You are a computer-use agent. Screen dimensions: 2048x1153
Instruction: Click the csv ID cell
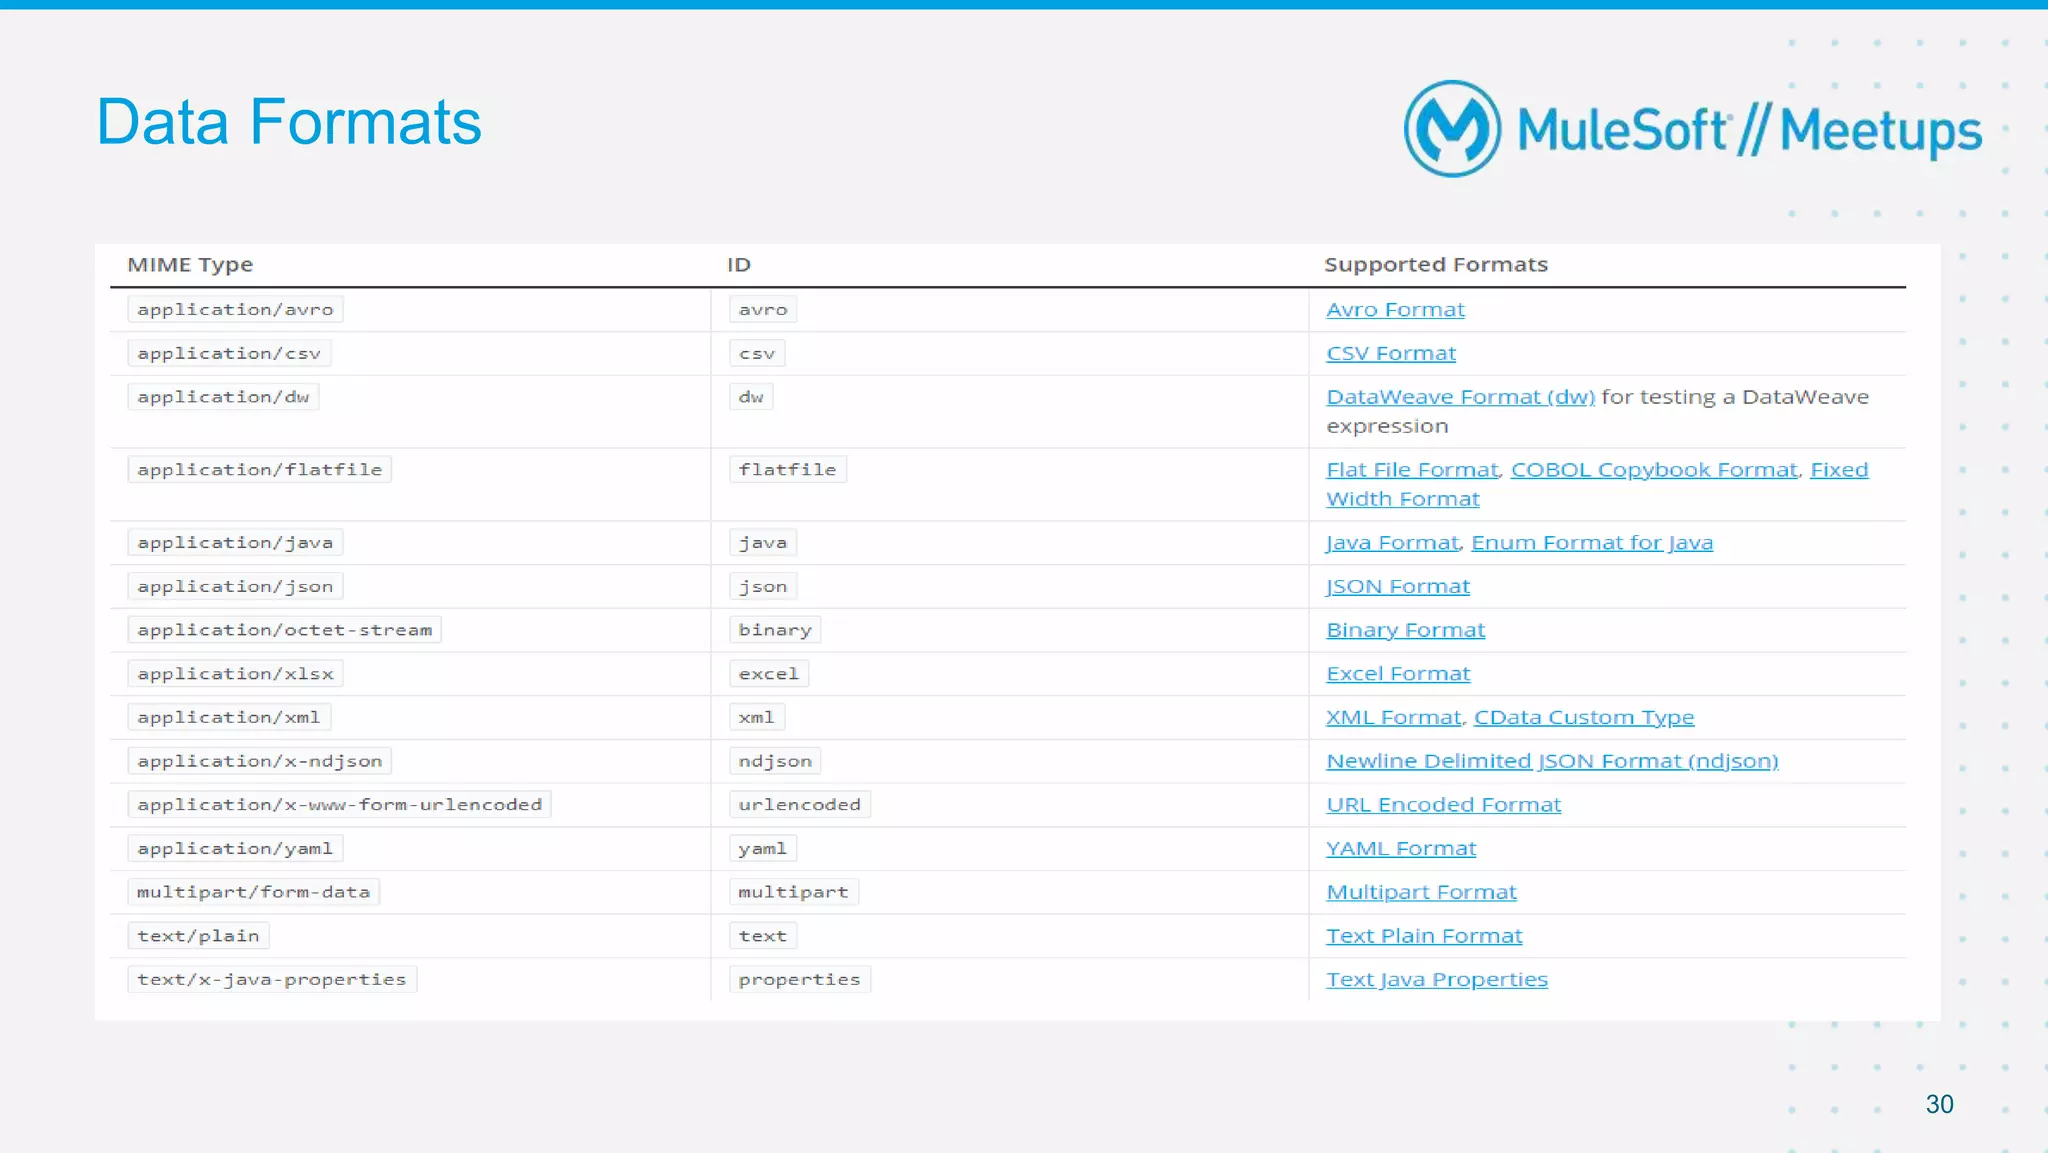(x=757, y=353)
